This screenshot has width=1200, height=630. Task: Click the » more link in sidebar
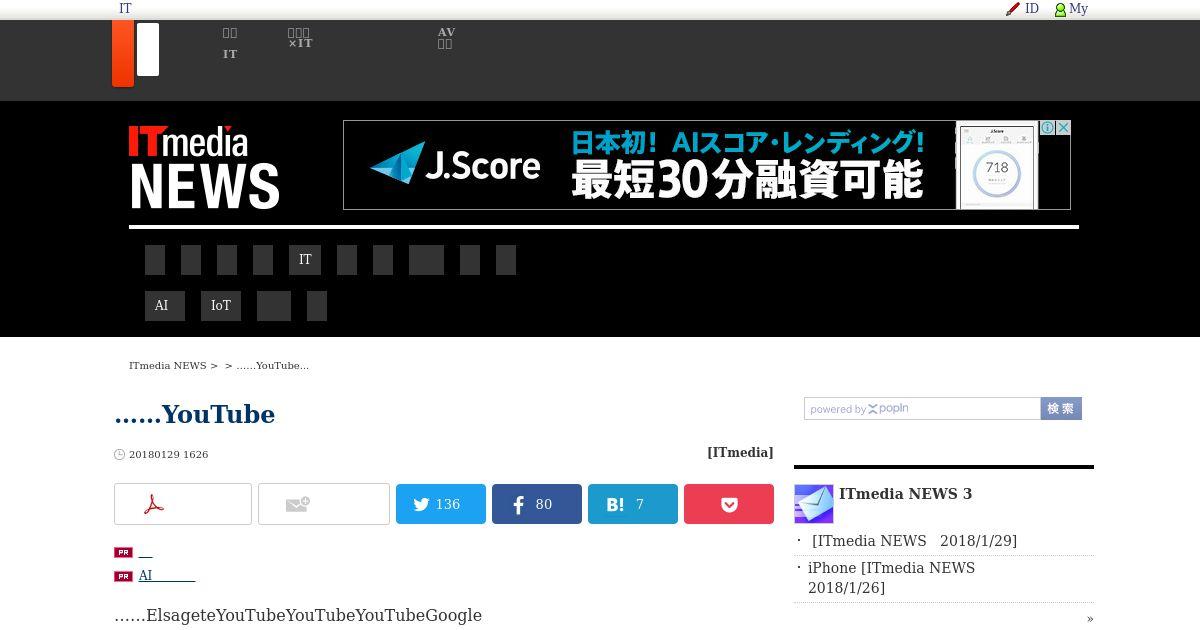[1090, 618]
